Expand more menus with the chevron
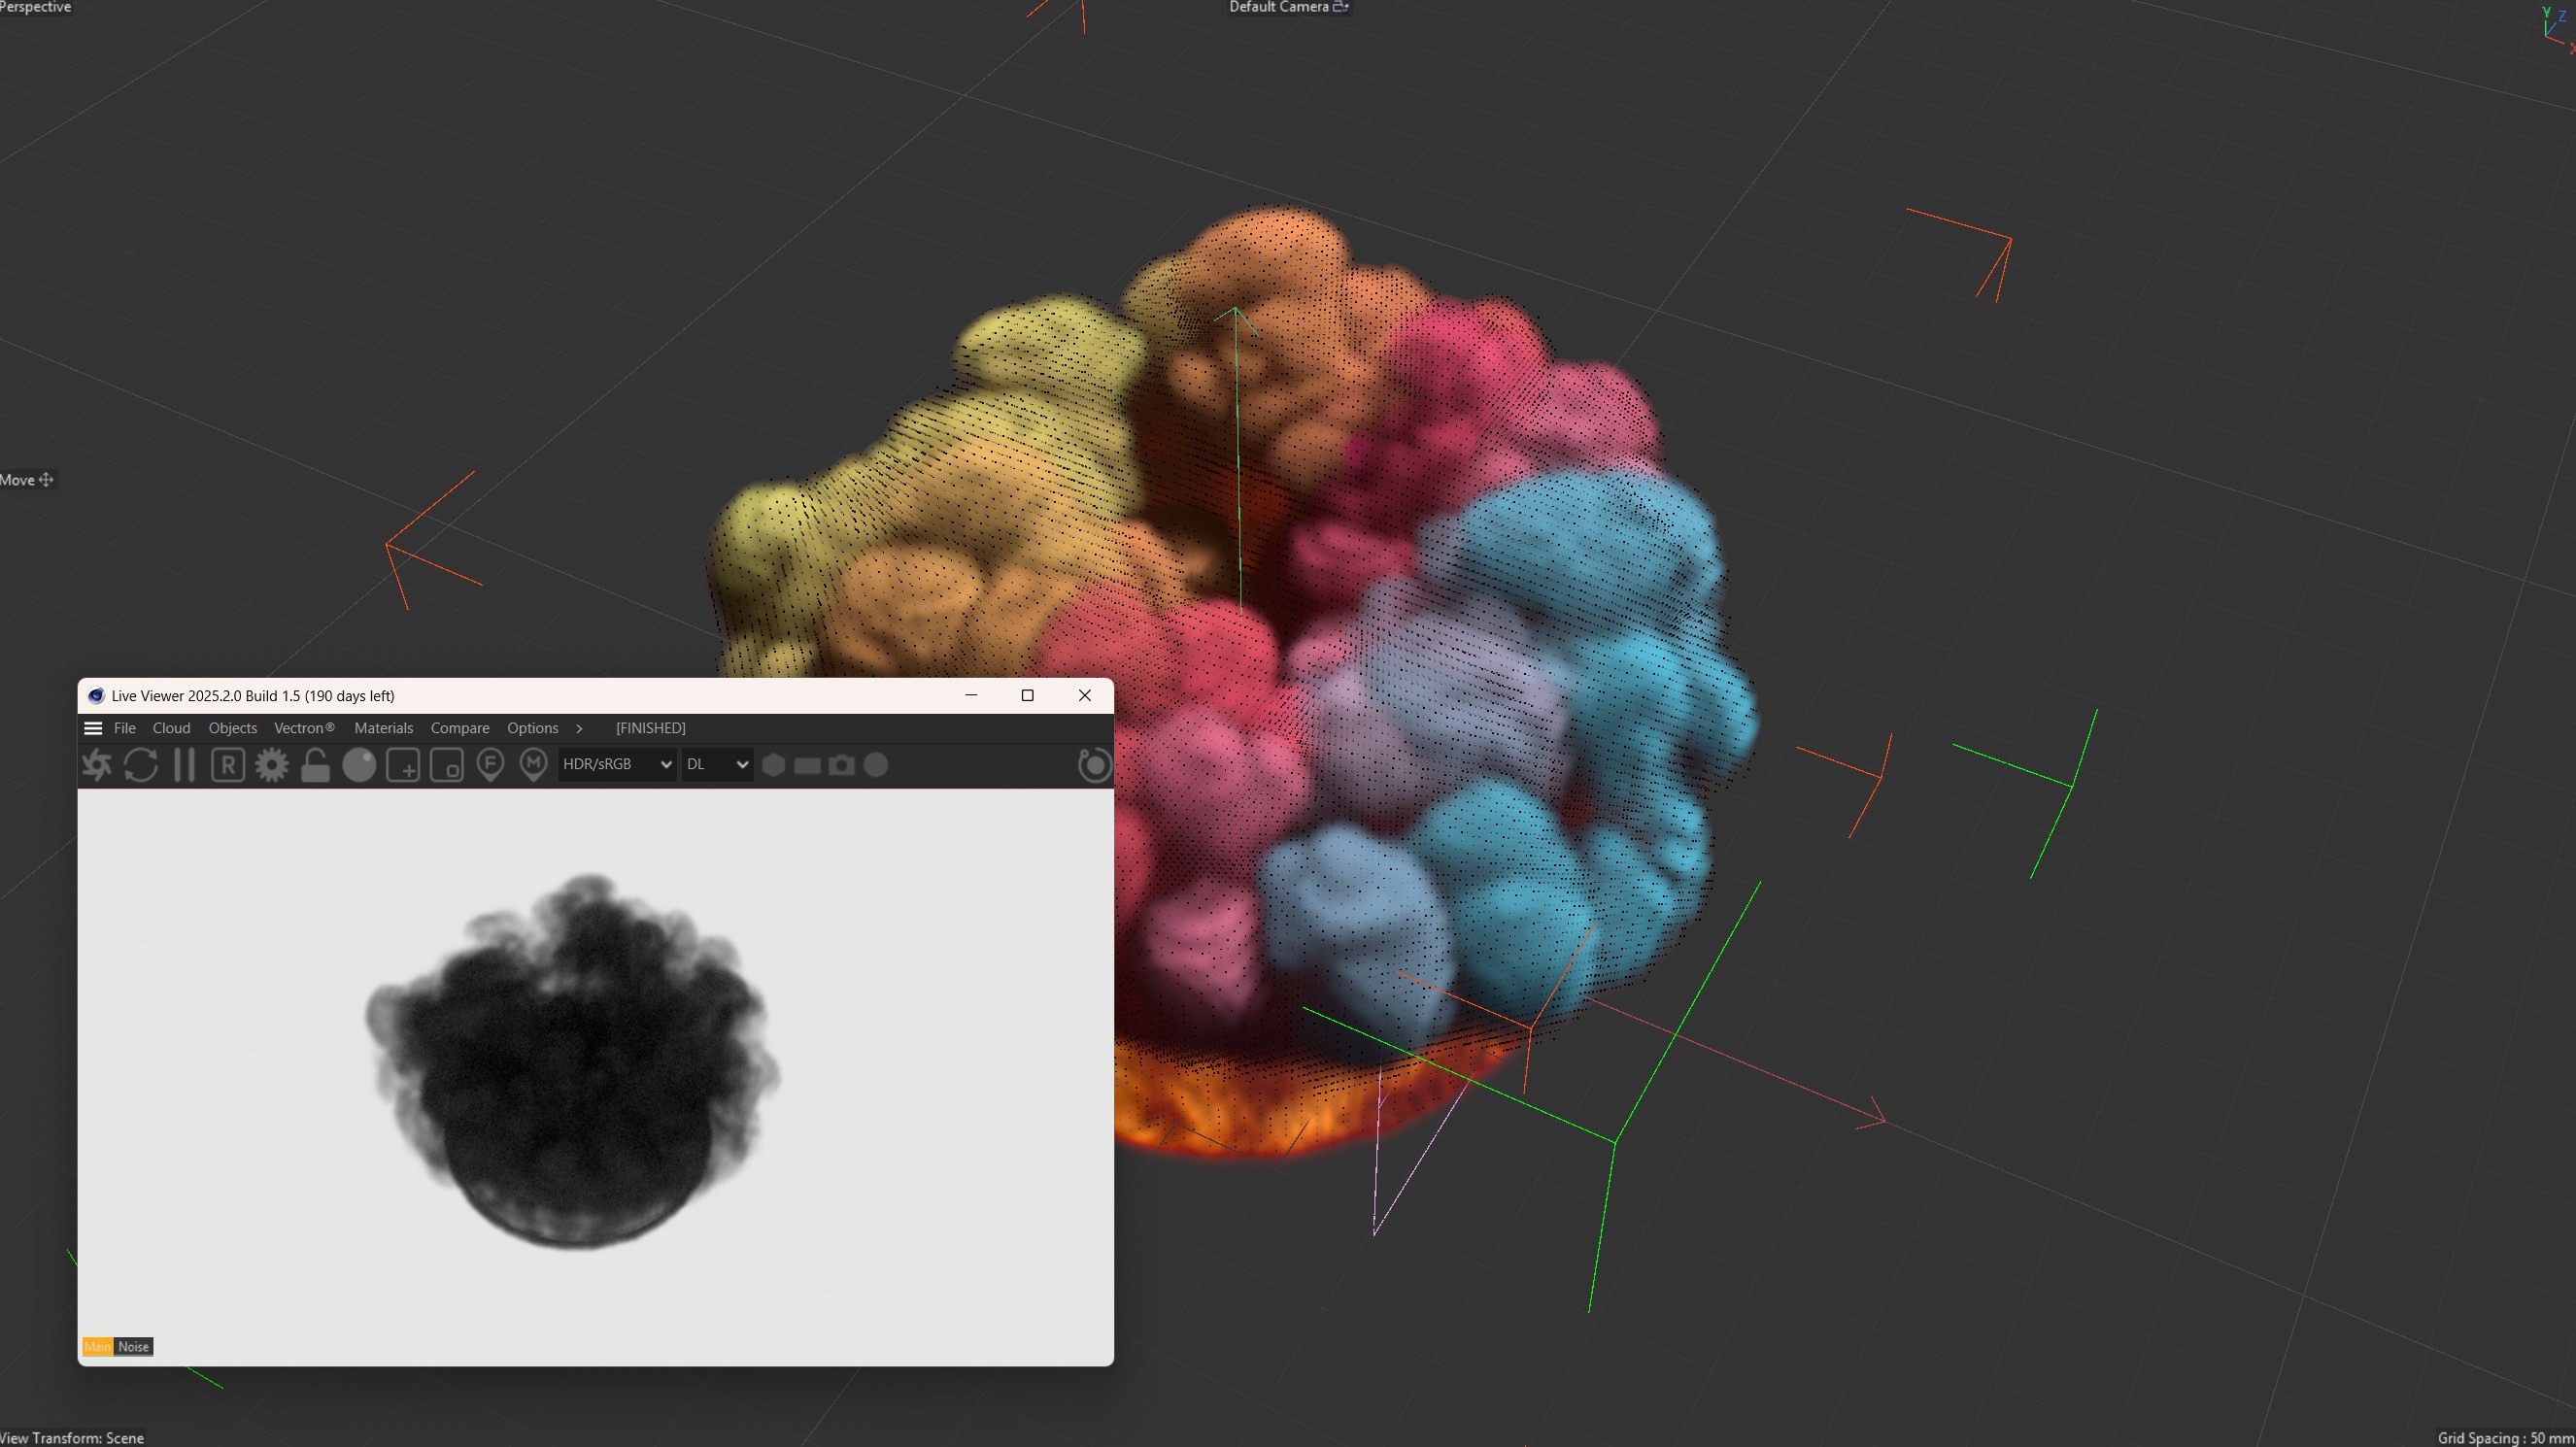The image size is (2576, 1447). click(579, 728)
